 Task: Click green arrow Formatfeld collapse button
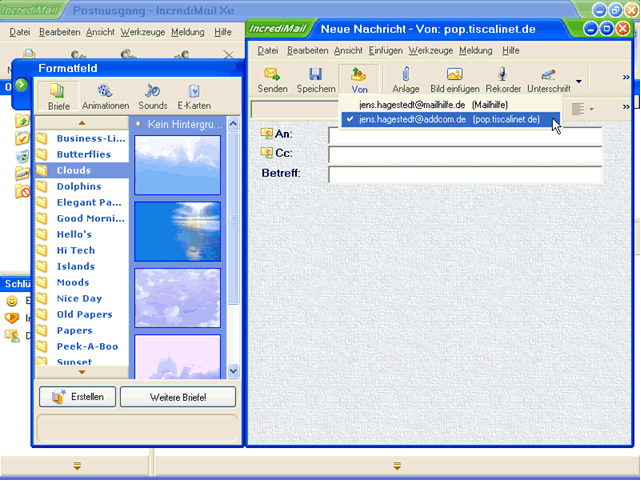point(21,85)
